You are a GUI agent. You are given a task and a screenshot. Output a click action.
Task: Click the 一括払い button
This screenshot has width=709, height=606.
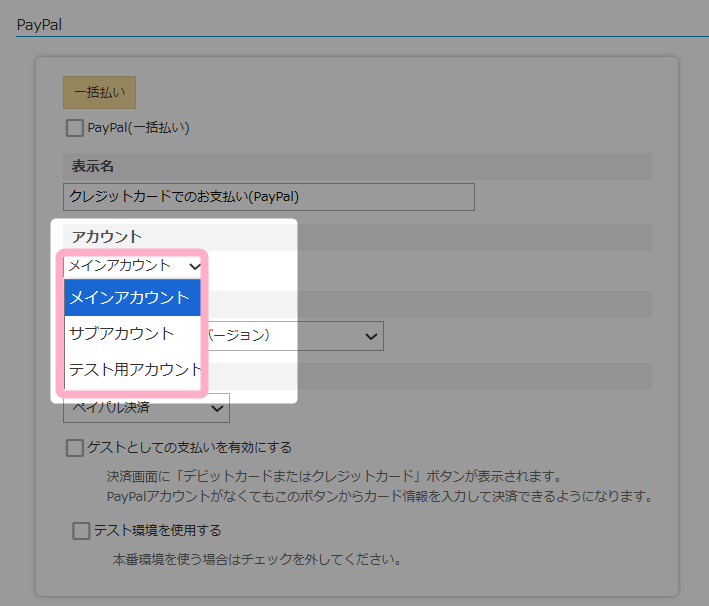pyautogui.click(x=99, y=92)
